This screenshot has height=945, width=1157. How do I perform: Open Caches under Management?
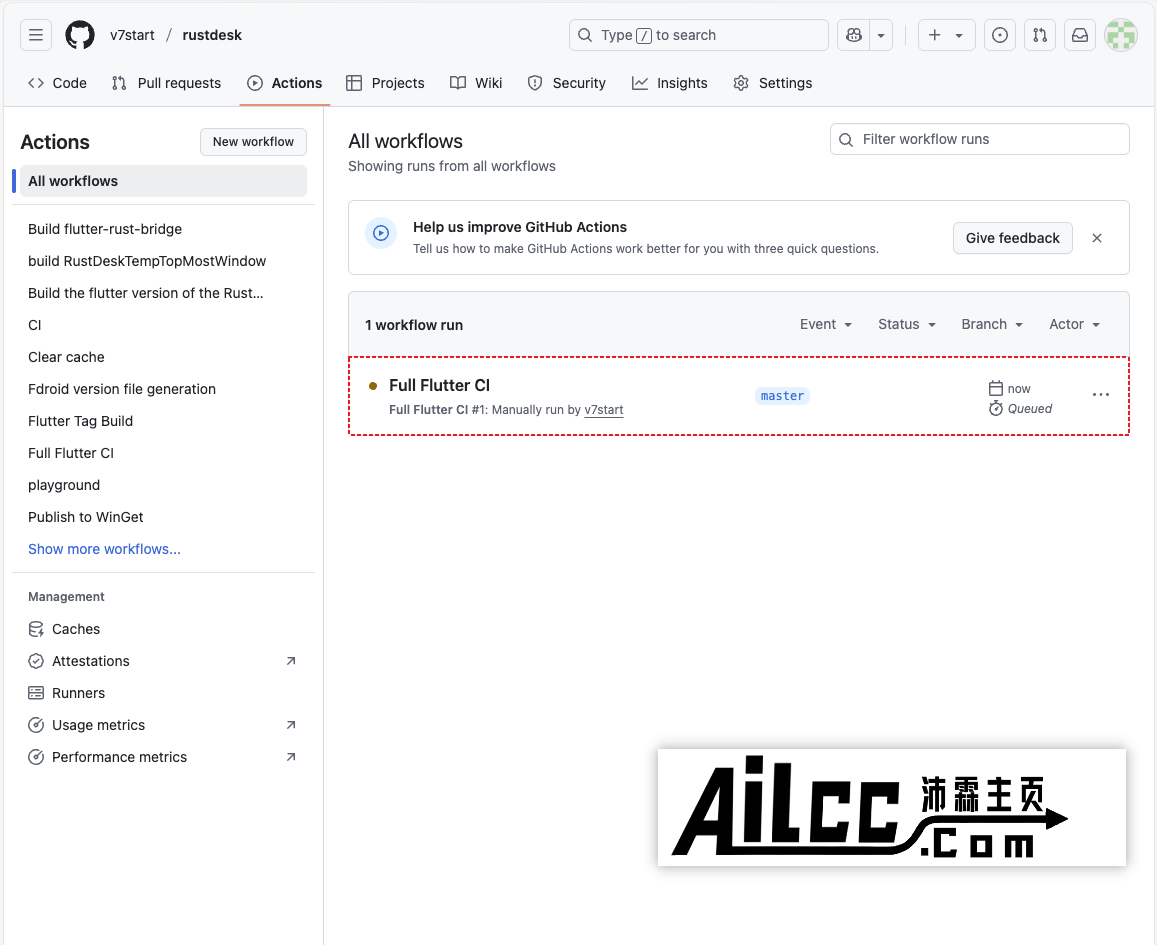[x=64, y=629]
